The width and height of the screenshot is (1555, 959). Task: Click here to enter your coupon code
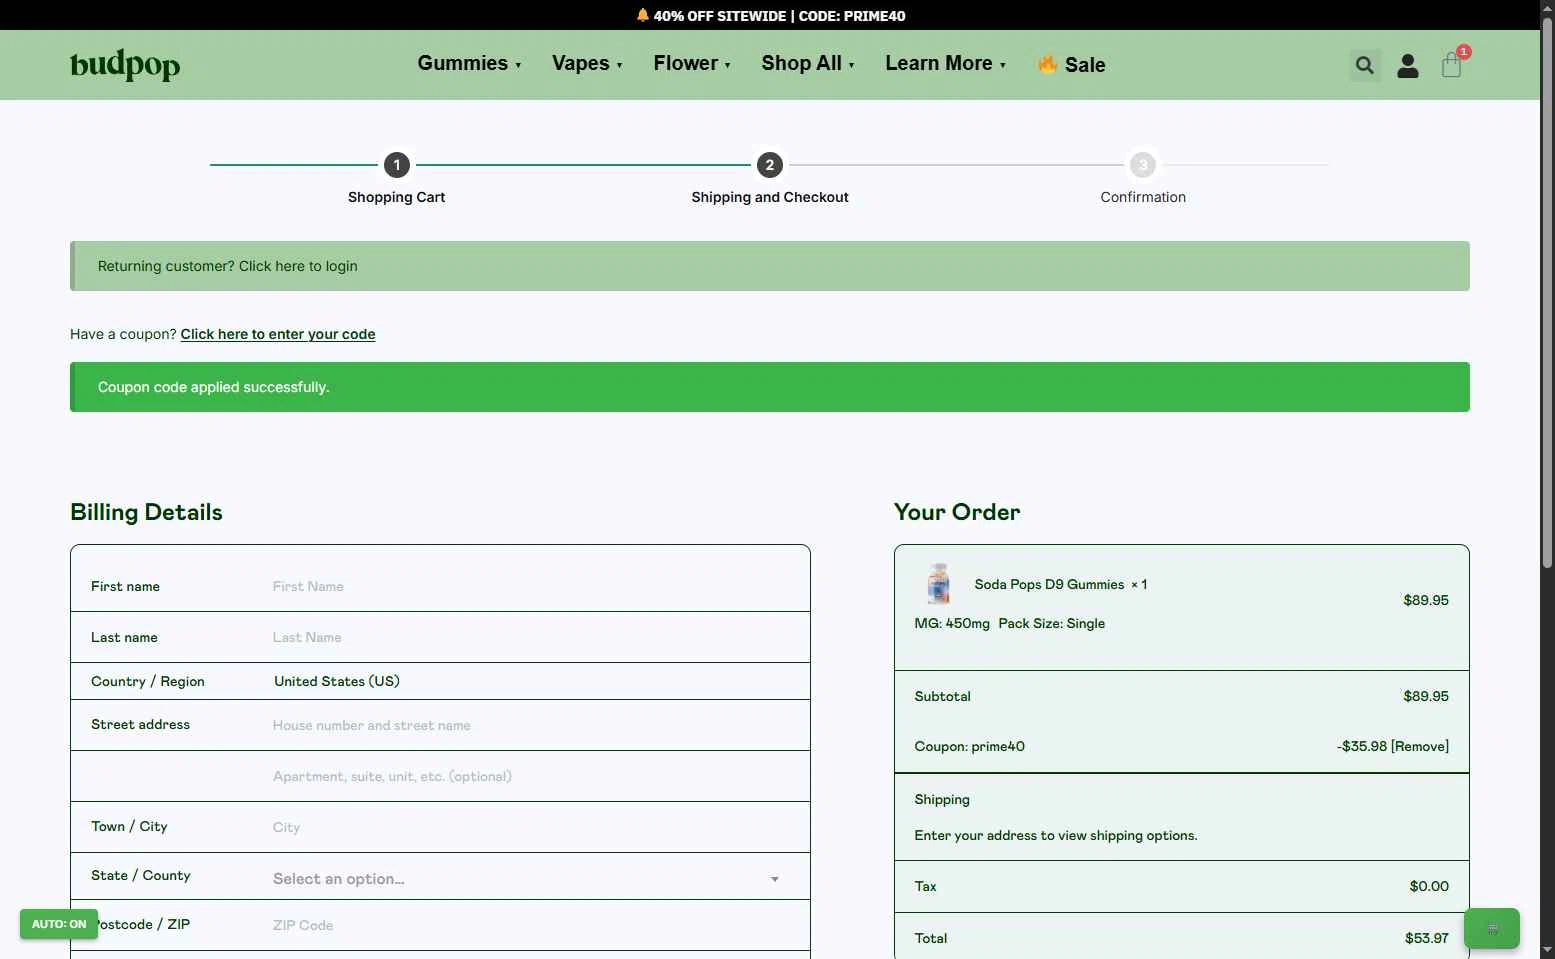(x=278, y=334)
